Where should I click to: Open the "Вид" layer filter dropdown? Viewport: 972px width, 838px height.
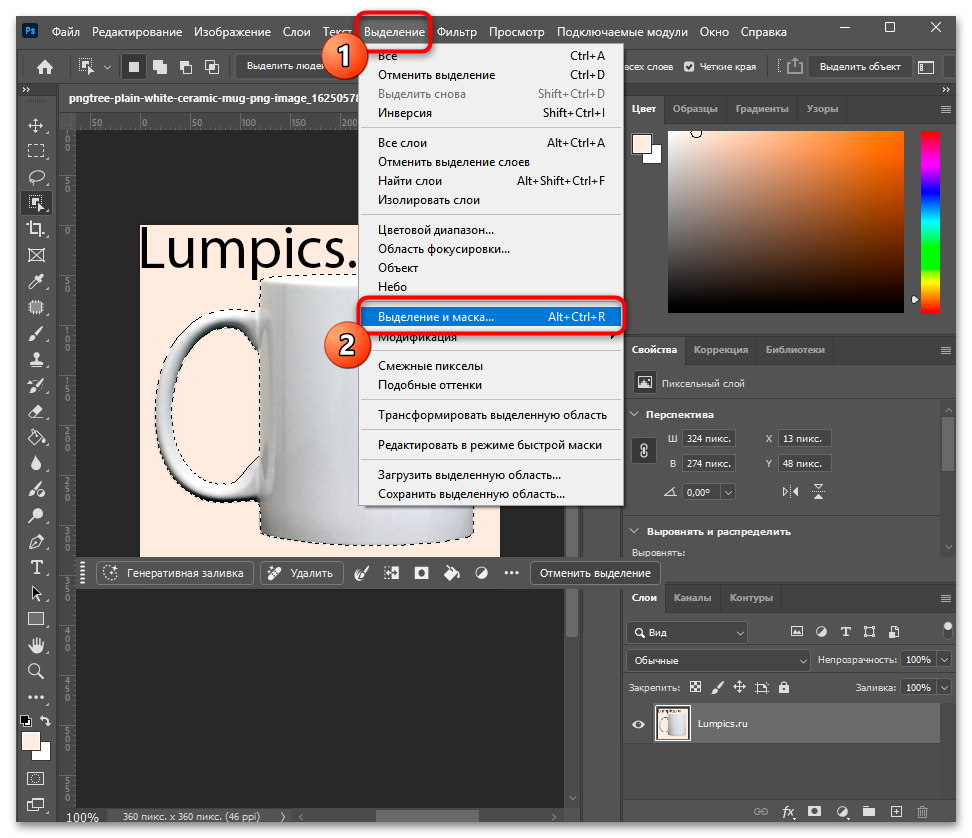[x=687, y=632]
